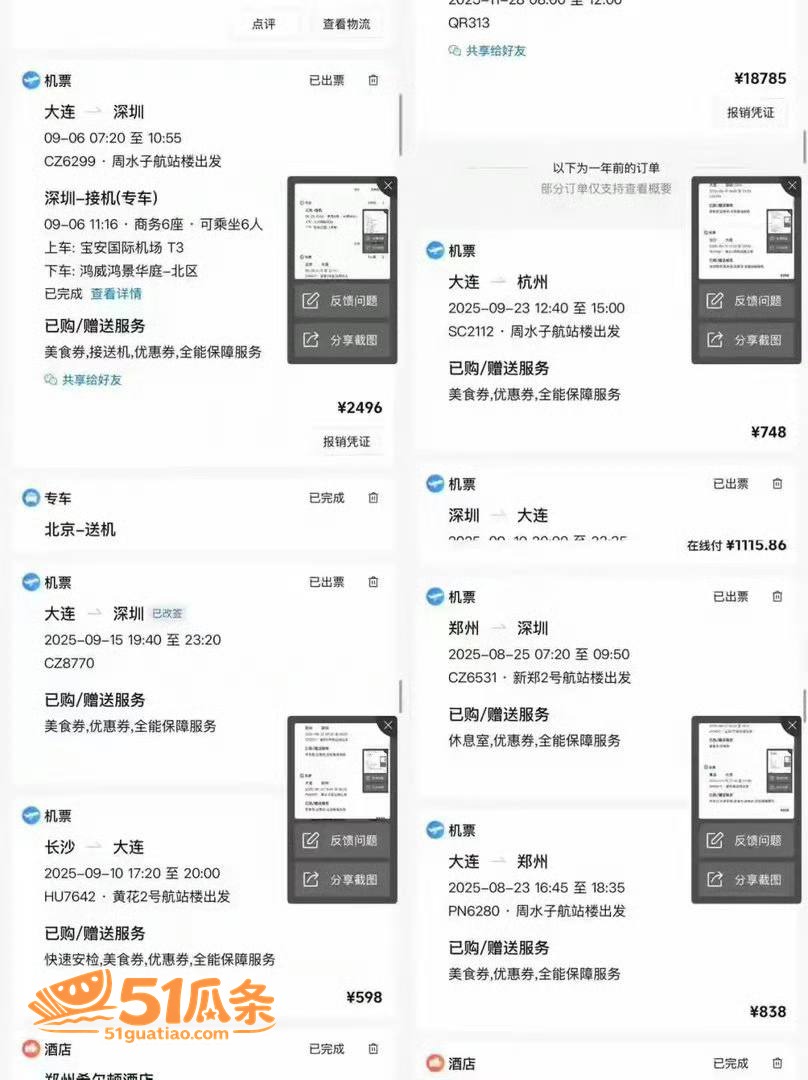Tap 以下为一年前的订单 notice

tap(606, 168)
